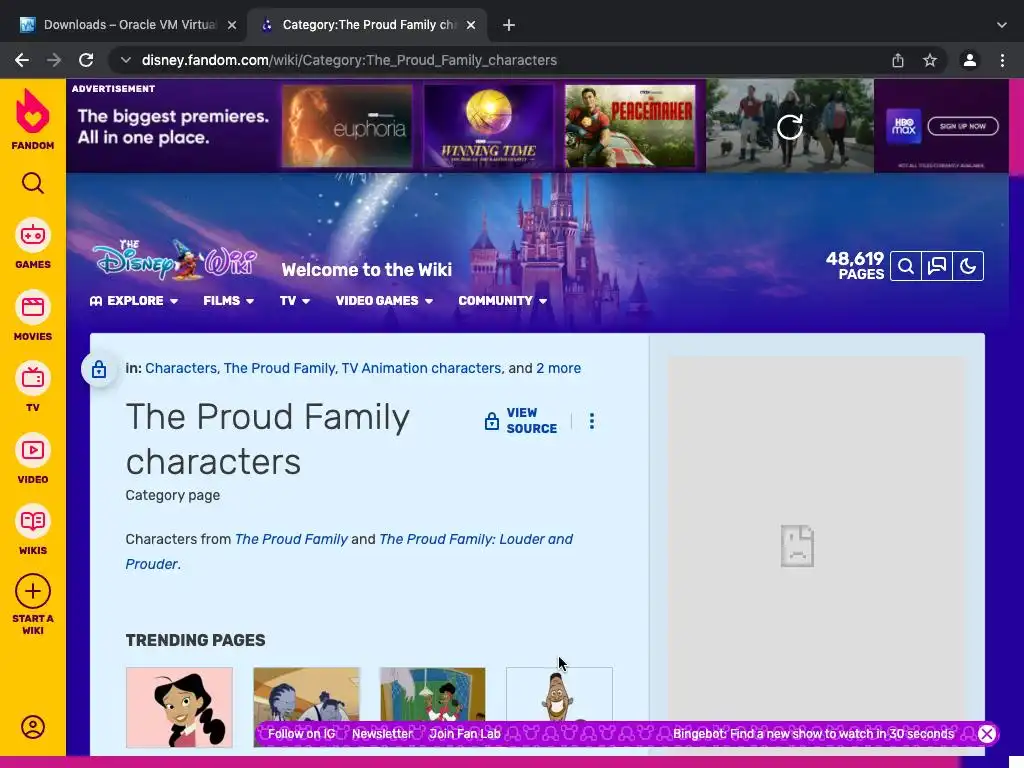
Task: Bookmark this page with star icon
Action: click(930, 60)
